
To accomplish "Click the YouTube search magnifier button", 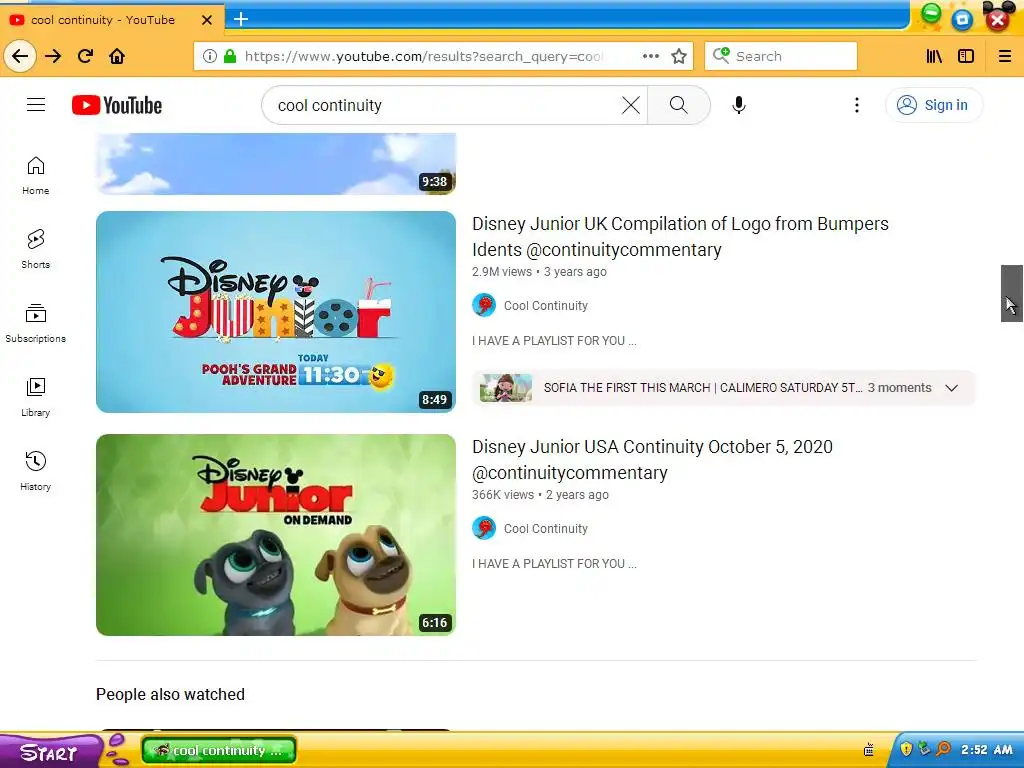I will coord(679,104).
